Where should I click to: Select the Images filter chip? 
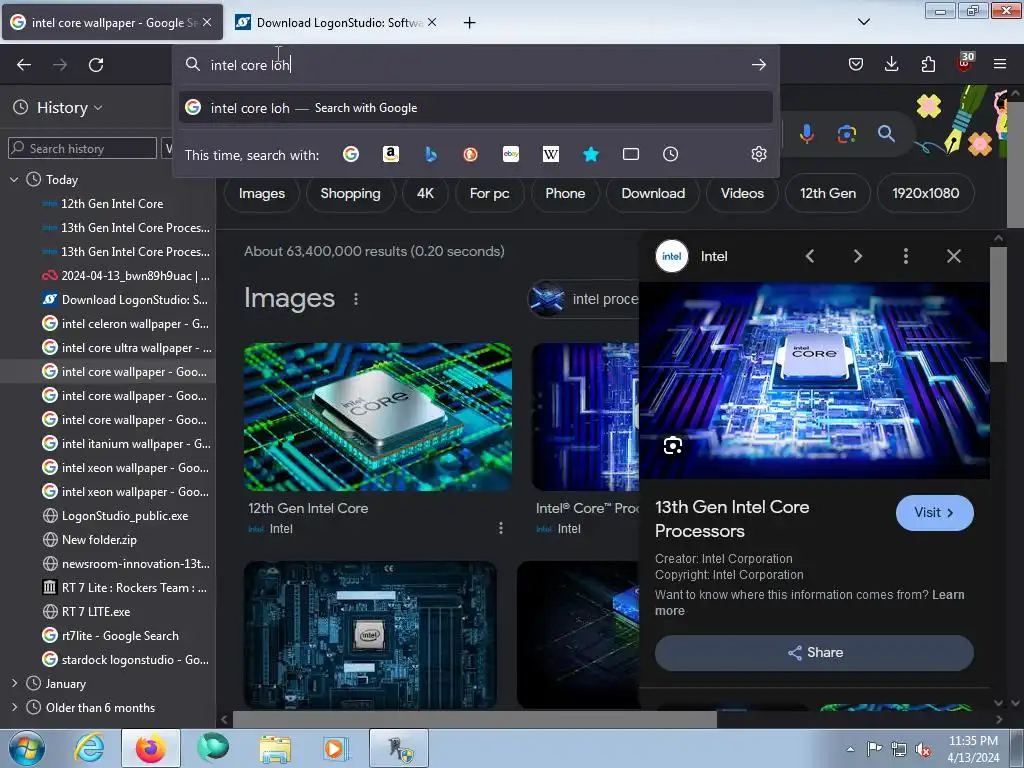tap(262, 193)
